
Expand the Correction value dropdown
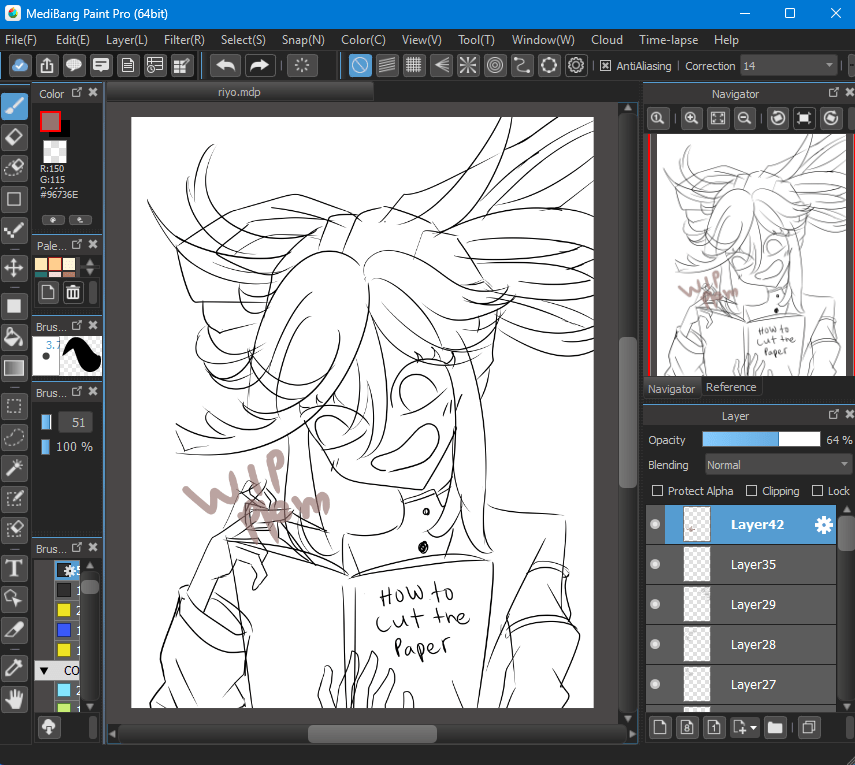tap(829, 66)
